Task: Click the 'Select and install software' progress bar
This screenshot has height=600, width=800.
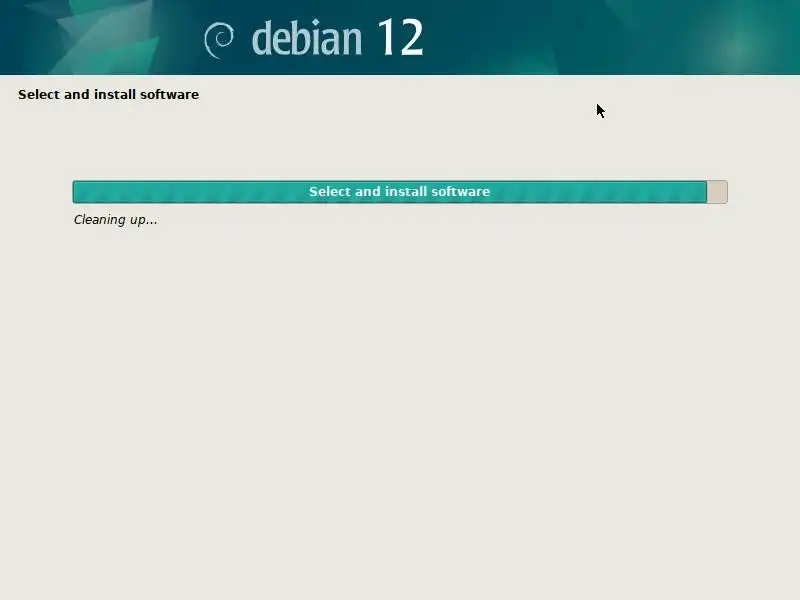Action: point(400,192)
